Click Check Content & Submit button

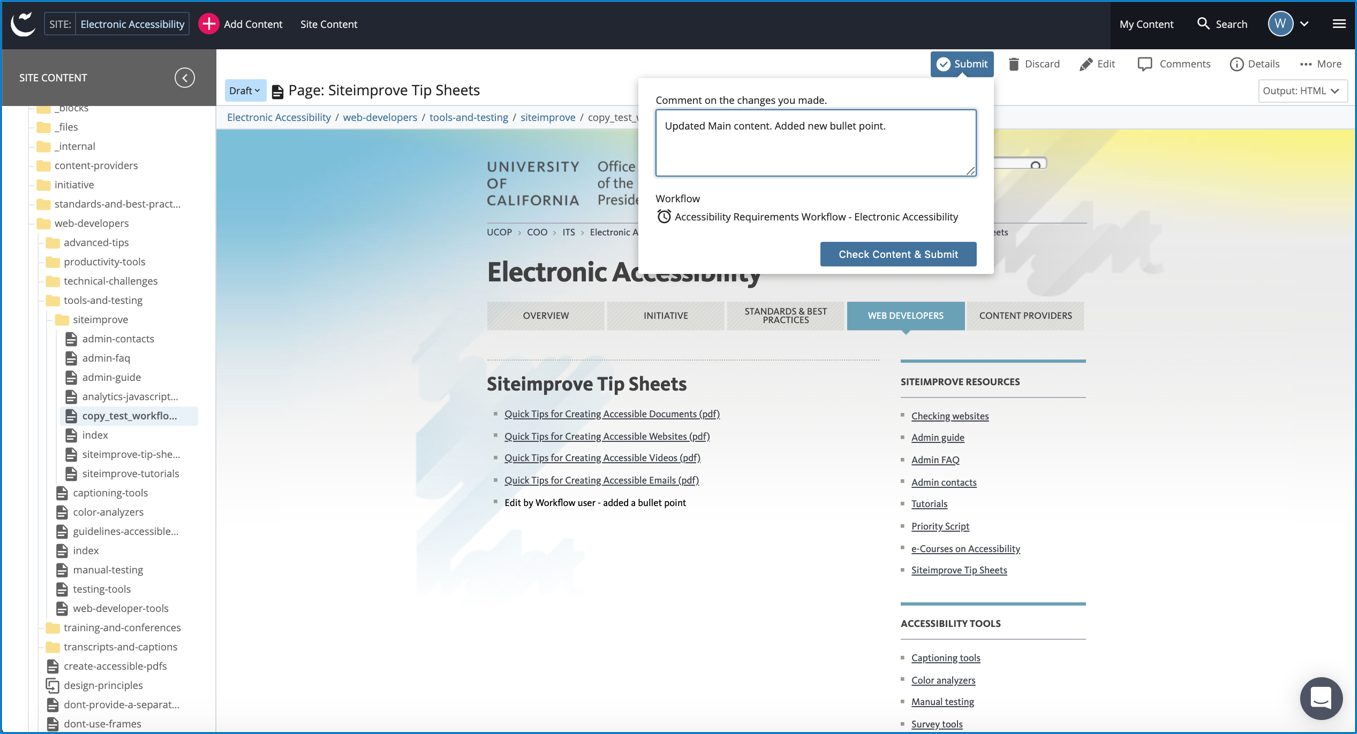898,254
